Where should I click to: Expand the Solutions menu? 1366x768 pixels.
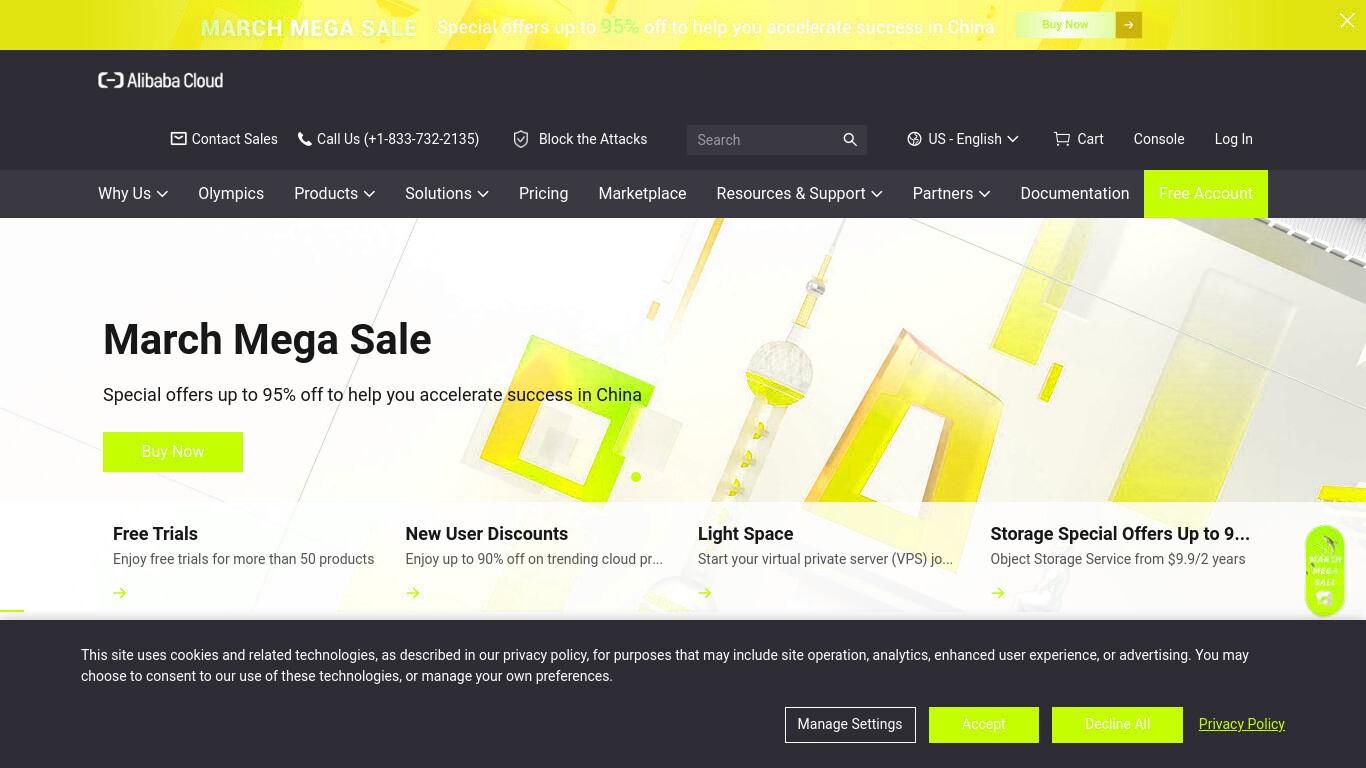point(446,194)
